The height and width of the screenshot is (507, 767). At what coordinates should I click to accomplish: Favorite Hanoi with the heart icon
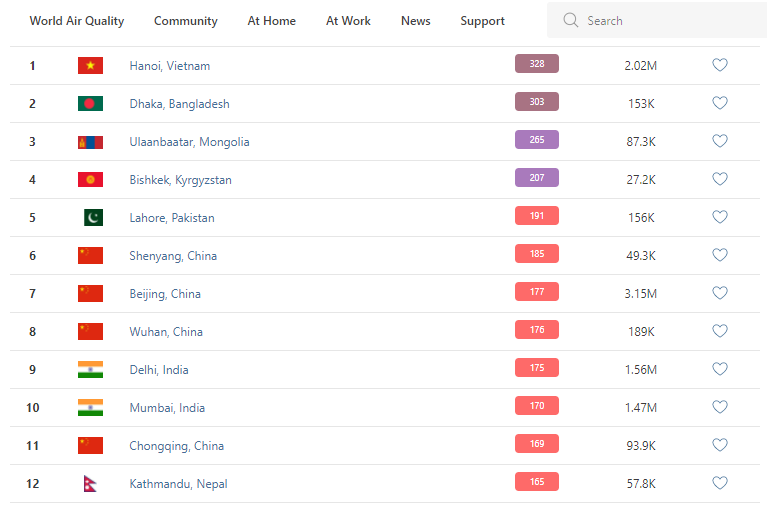click(720, 66)
